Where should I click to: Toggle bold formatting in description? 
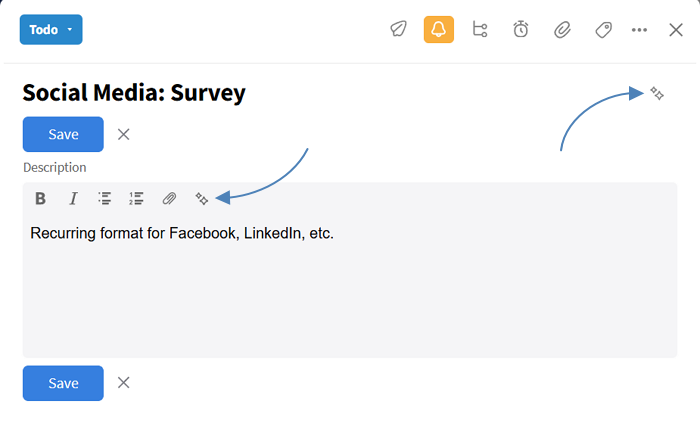click(41, 198)
